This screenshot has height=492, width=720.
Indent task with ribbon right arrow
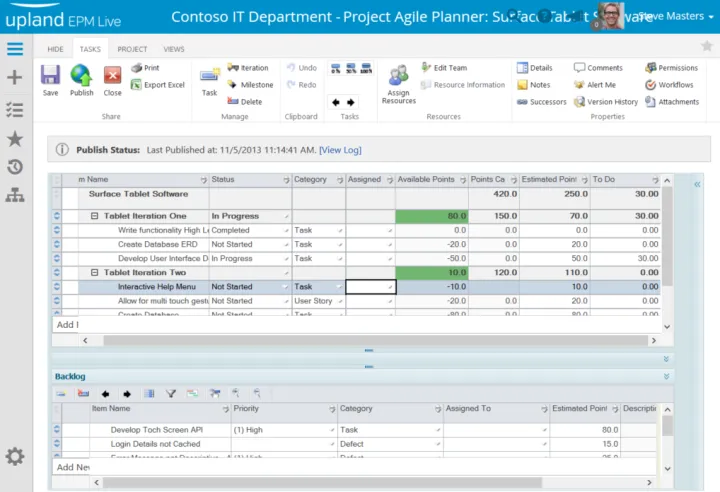pyautogui.click(x=351, y=102)
